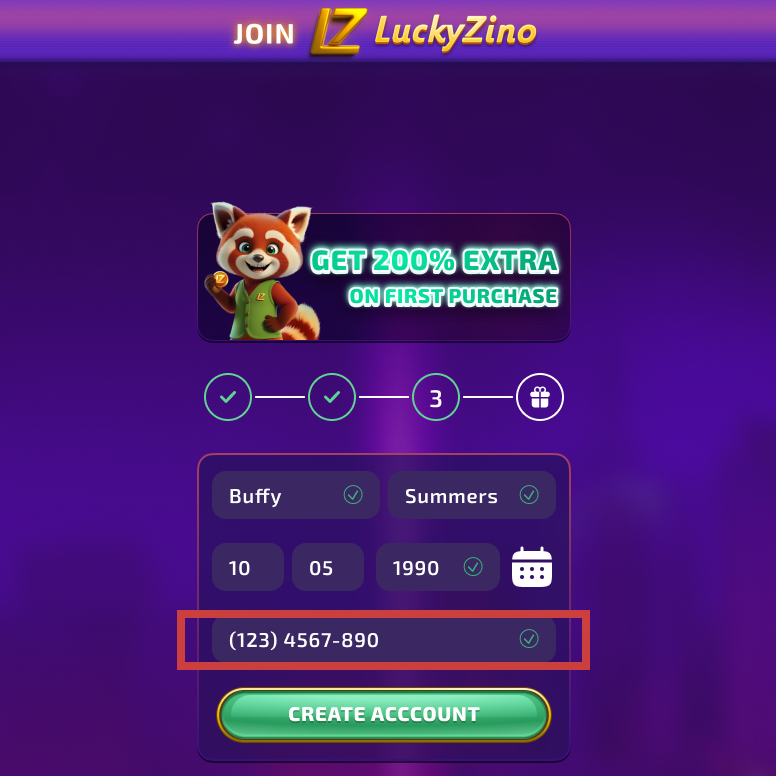Viewport: 776px width, 776px height.
Task: Click the birth year validation checkmark
Action: pyautogui.click(x=473, y=567)
